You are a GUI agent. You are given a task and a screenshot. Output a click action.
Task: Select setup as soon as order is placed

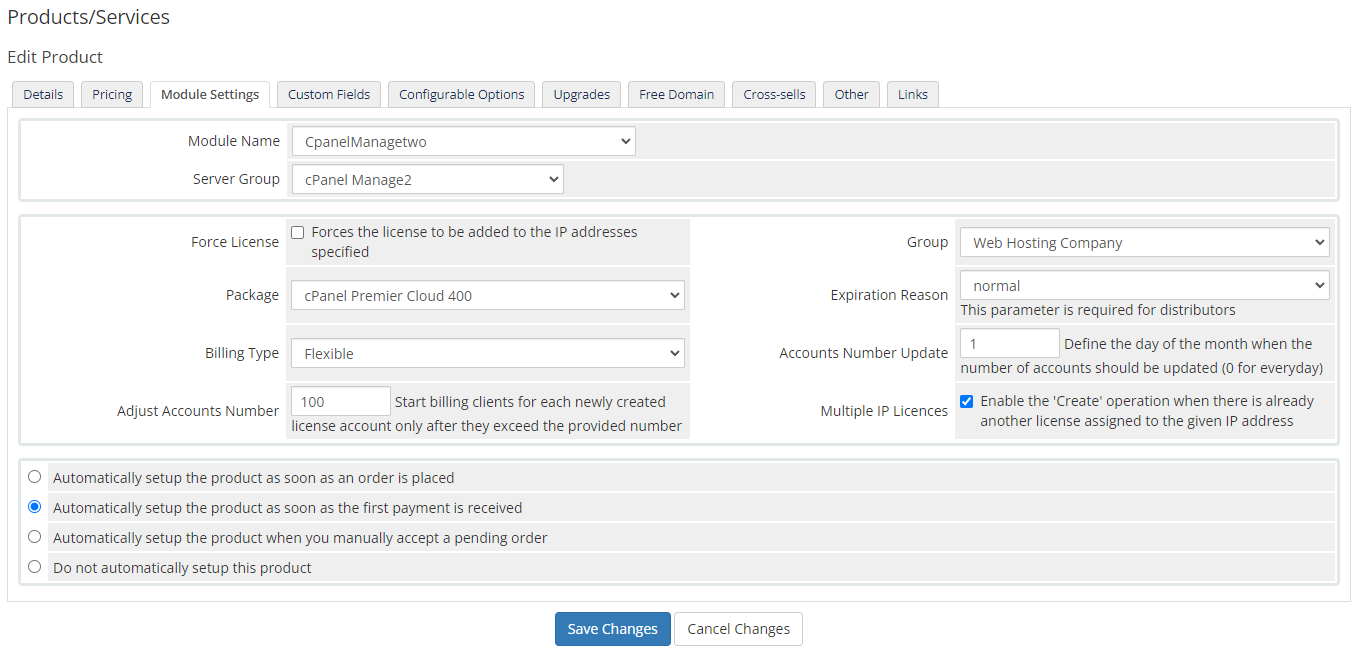[x=35, y=477]
